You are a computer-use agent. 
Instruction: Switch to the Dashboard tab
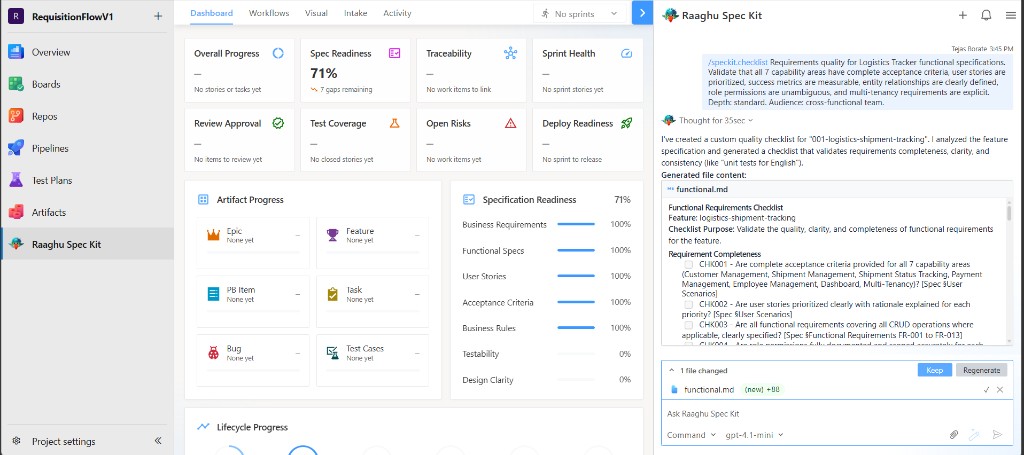[212, 13]
